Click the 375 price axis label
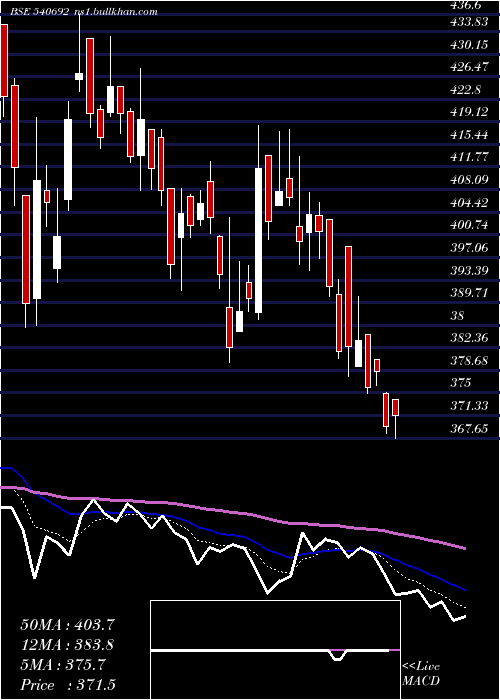 461,383
